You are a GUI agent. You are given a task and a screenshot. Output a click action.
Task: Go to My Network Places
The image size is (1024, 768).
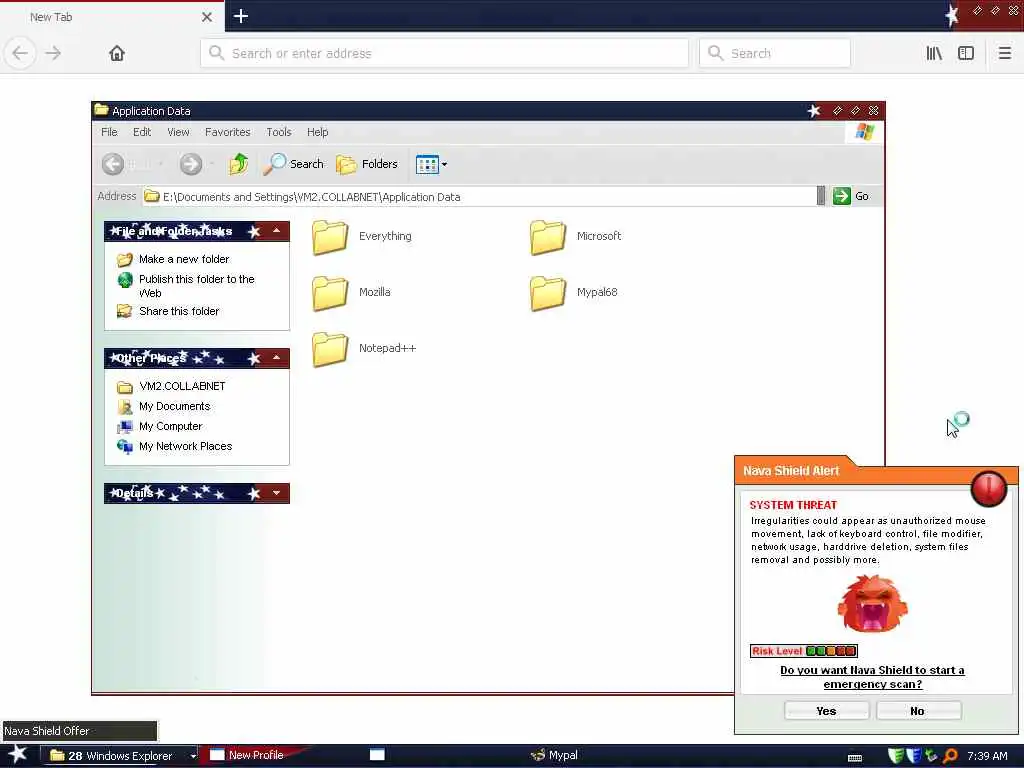[x=174, y=447]
